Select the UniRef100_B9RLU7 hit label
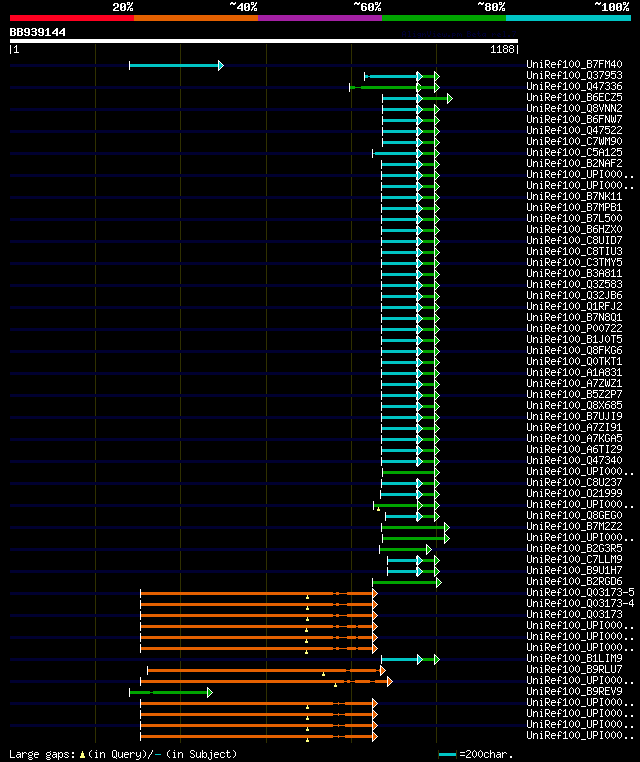The image size is (640, 762). tap(574, 669)
